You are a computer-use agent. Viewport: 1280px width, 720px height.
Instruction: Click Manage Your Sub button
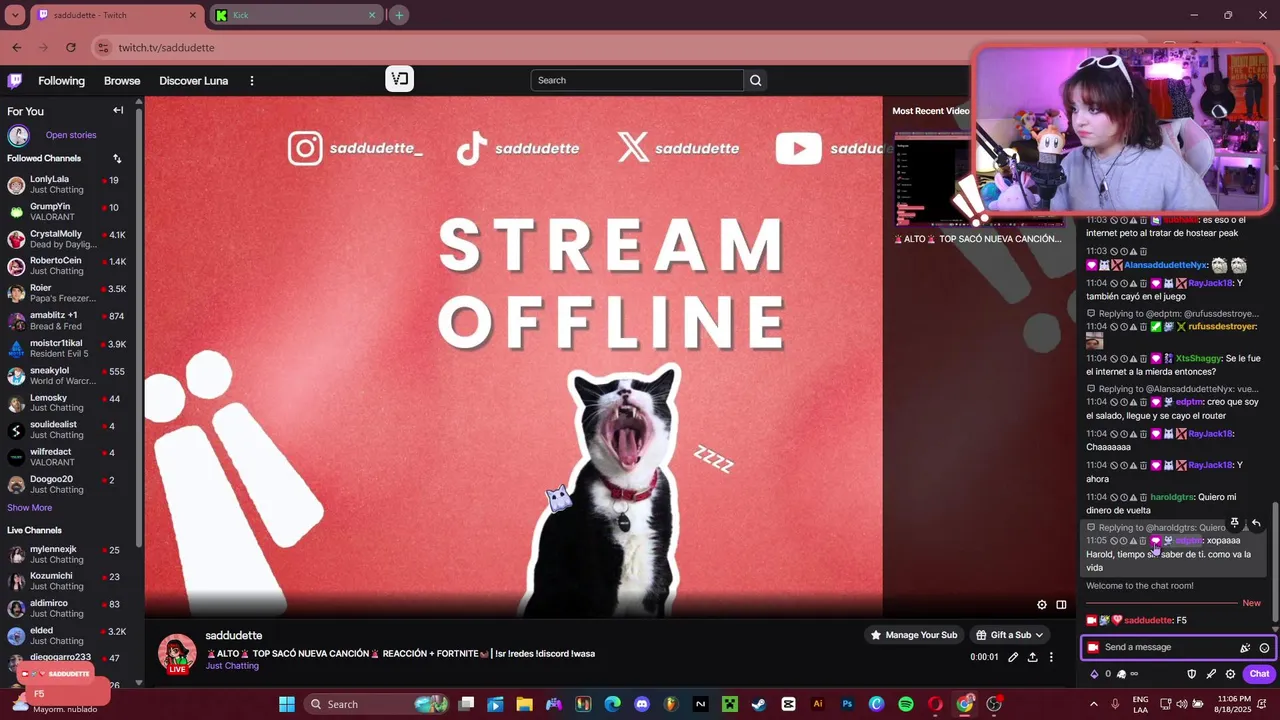(915, 635)
